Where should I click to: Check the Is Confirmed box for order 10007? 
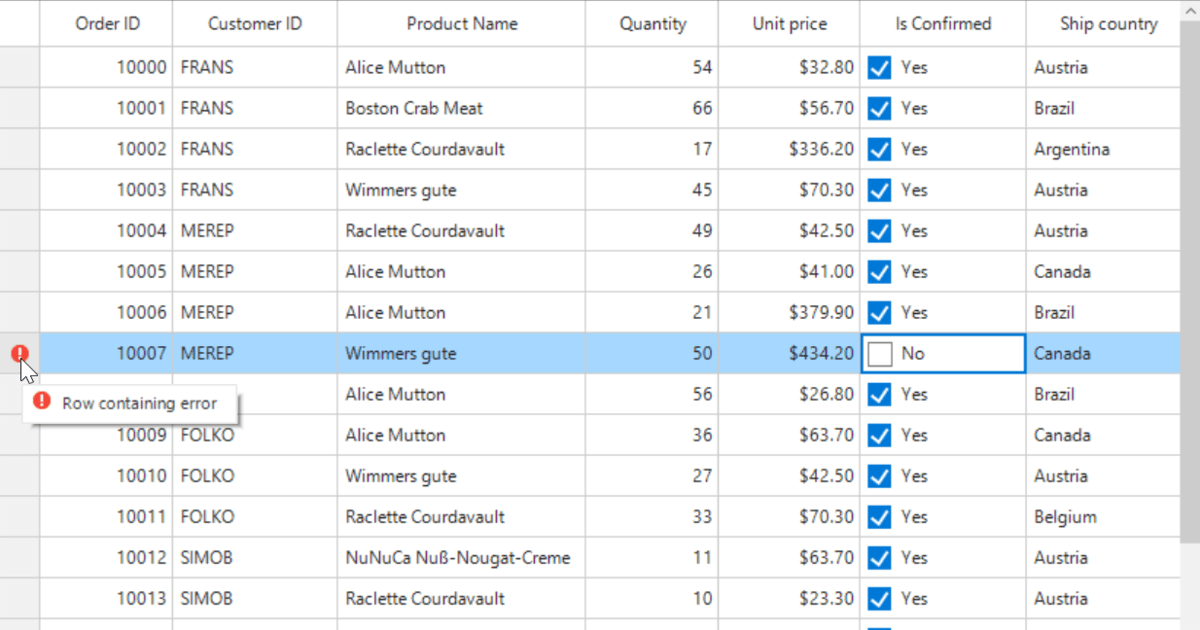[x=880, y=354]
